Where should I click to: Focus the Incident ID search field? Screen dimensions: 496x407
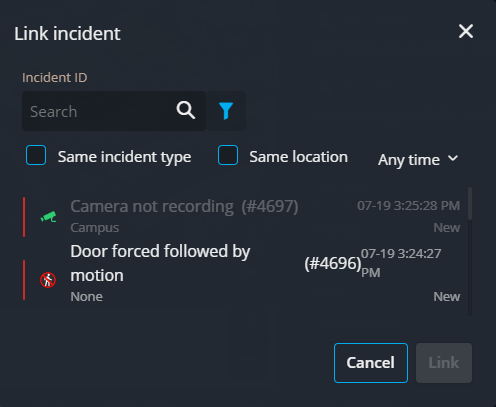click(114, 111)
